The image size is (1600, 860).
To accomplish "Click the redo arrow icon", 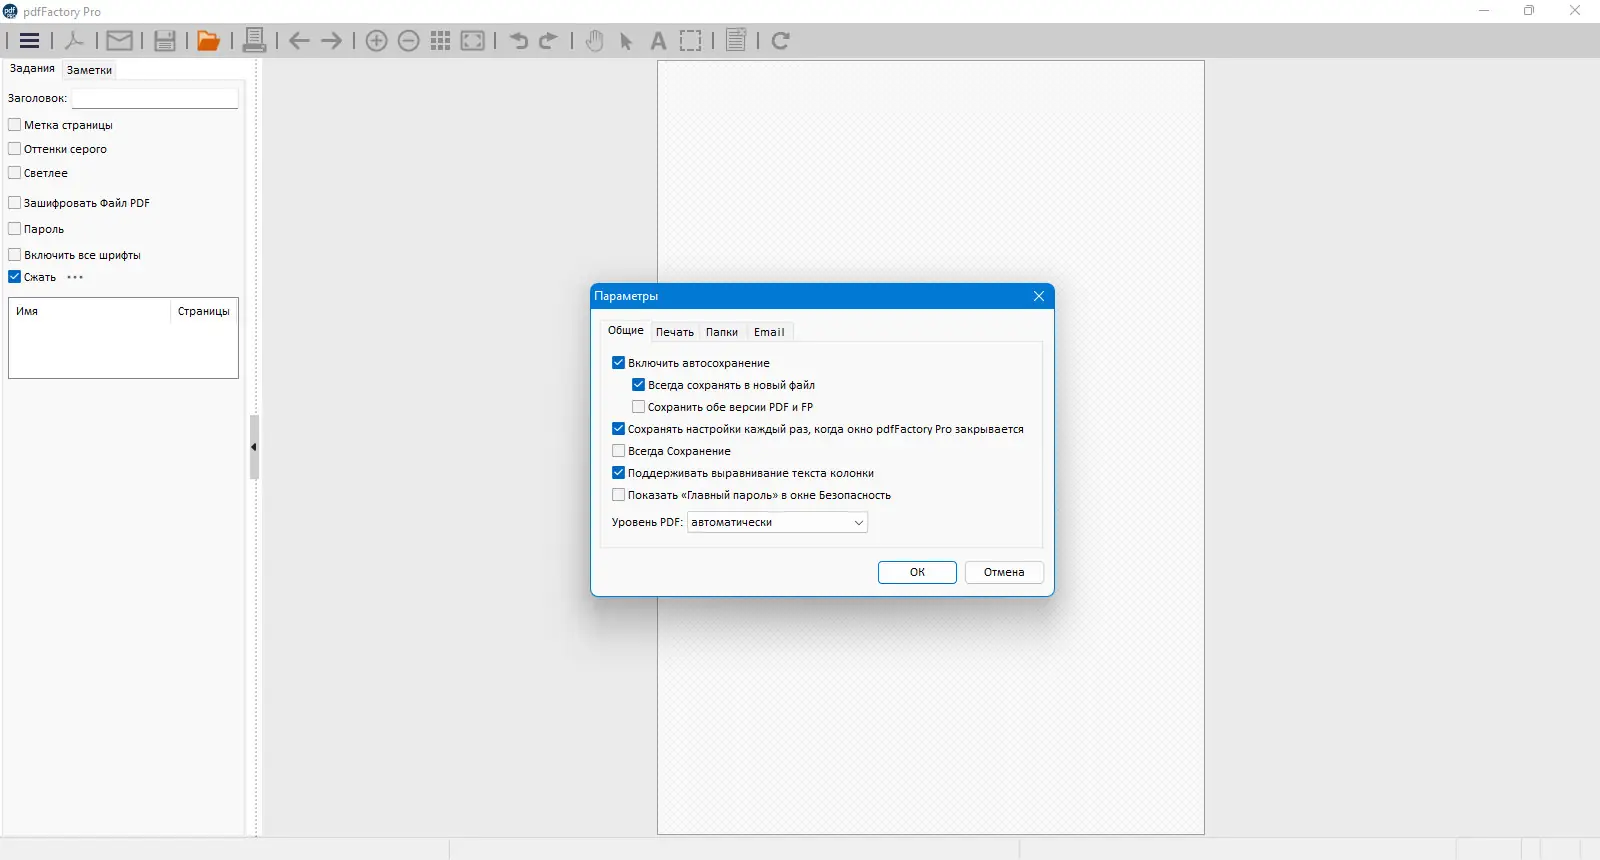I will (x=548, y=41).
